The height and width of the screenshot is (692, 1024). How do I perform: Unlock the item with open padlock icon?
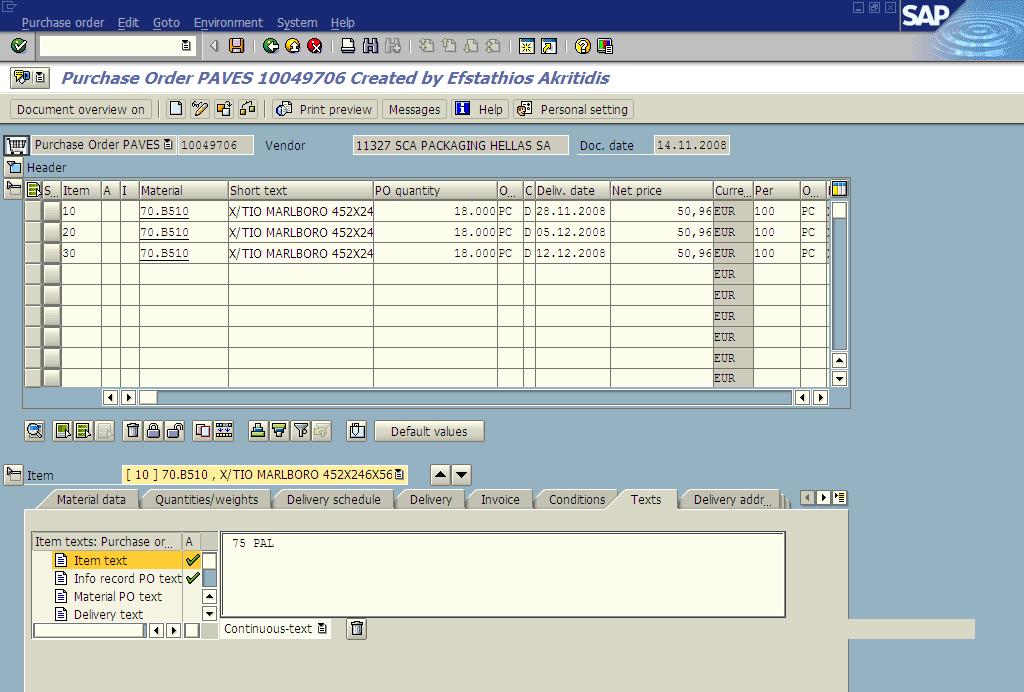[174, 431]
